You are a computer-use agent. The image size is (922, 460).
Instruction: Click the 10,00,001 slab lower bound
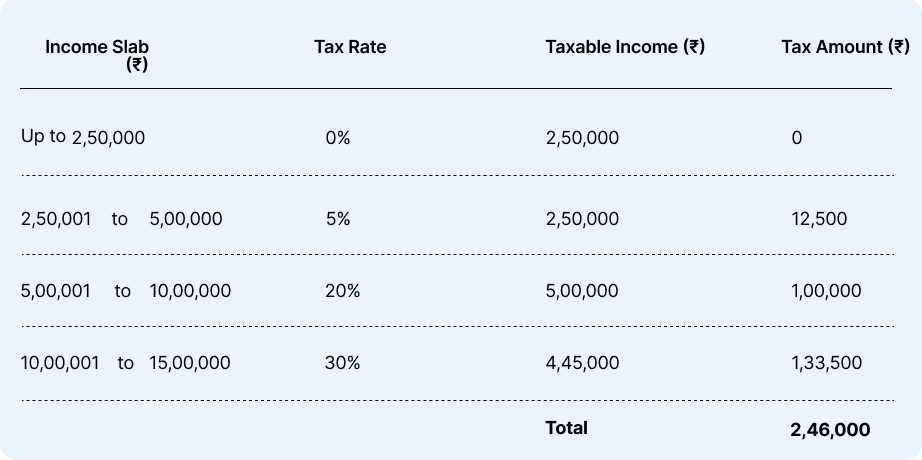pyautogui.click(x=60, y=363)
